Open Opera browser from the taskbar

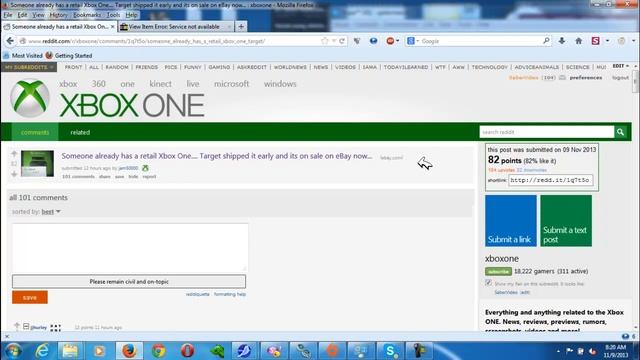(187, 351)
